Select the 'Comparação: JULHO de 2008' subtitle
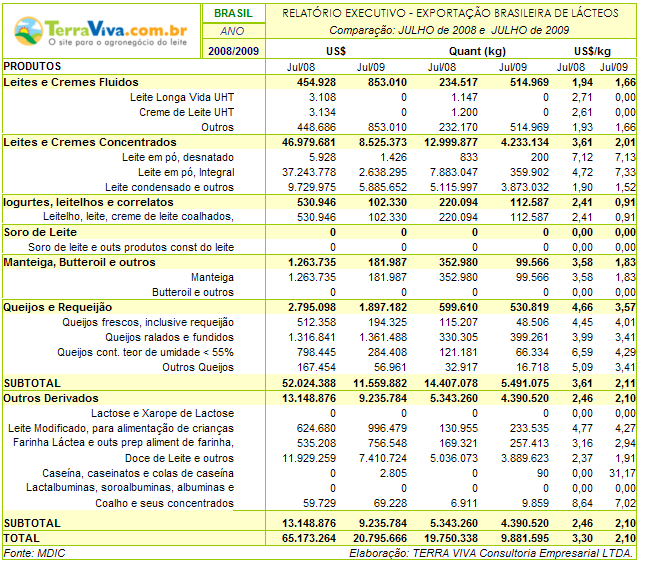Screen dimensions: 645x565 click(x=449, y=30)
